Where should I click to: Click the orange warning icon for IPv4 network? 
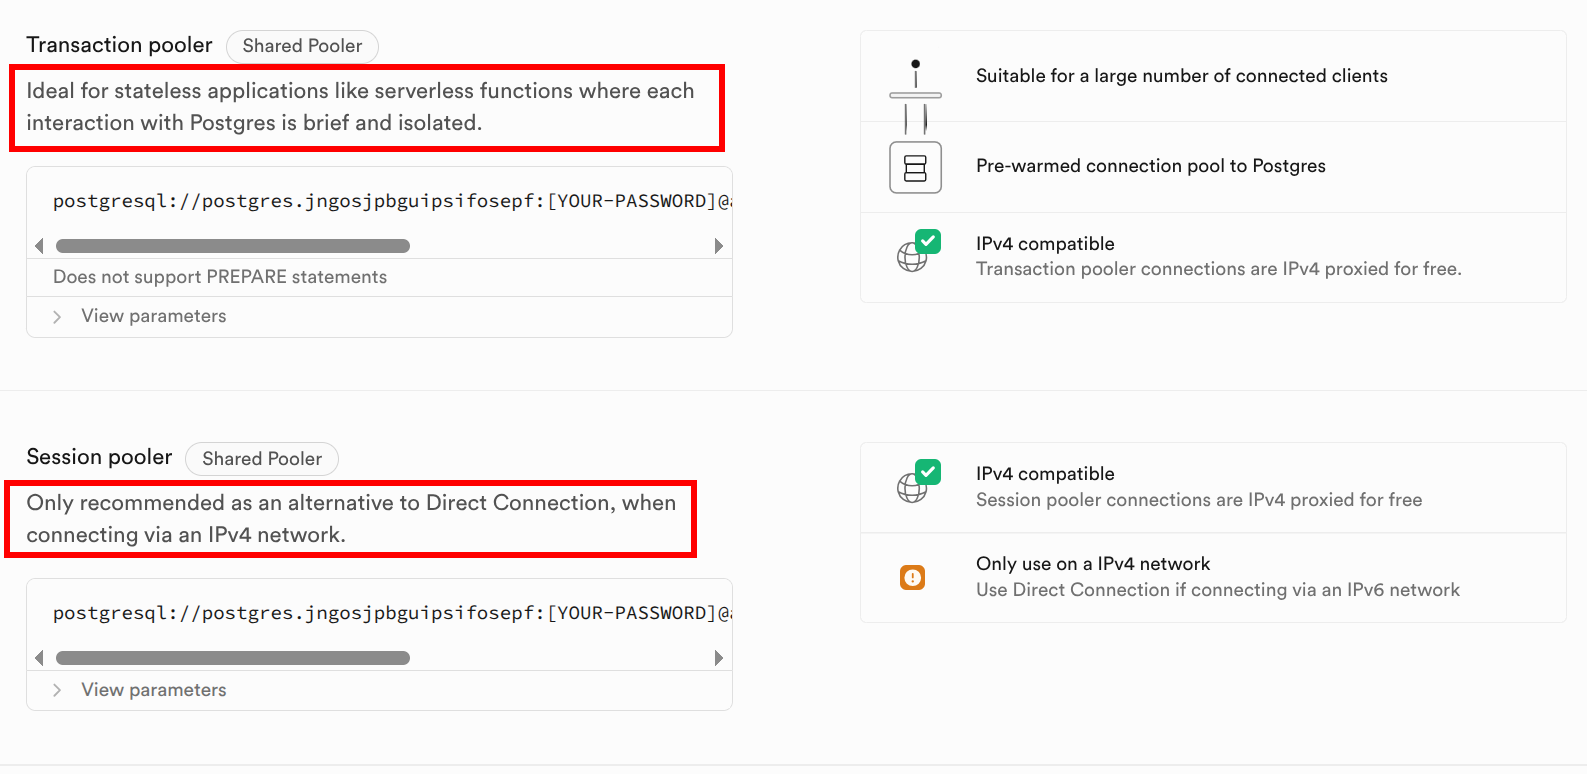[912, 577]
